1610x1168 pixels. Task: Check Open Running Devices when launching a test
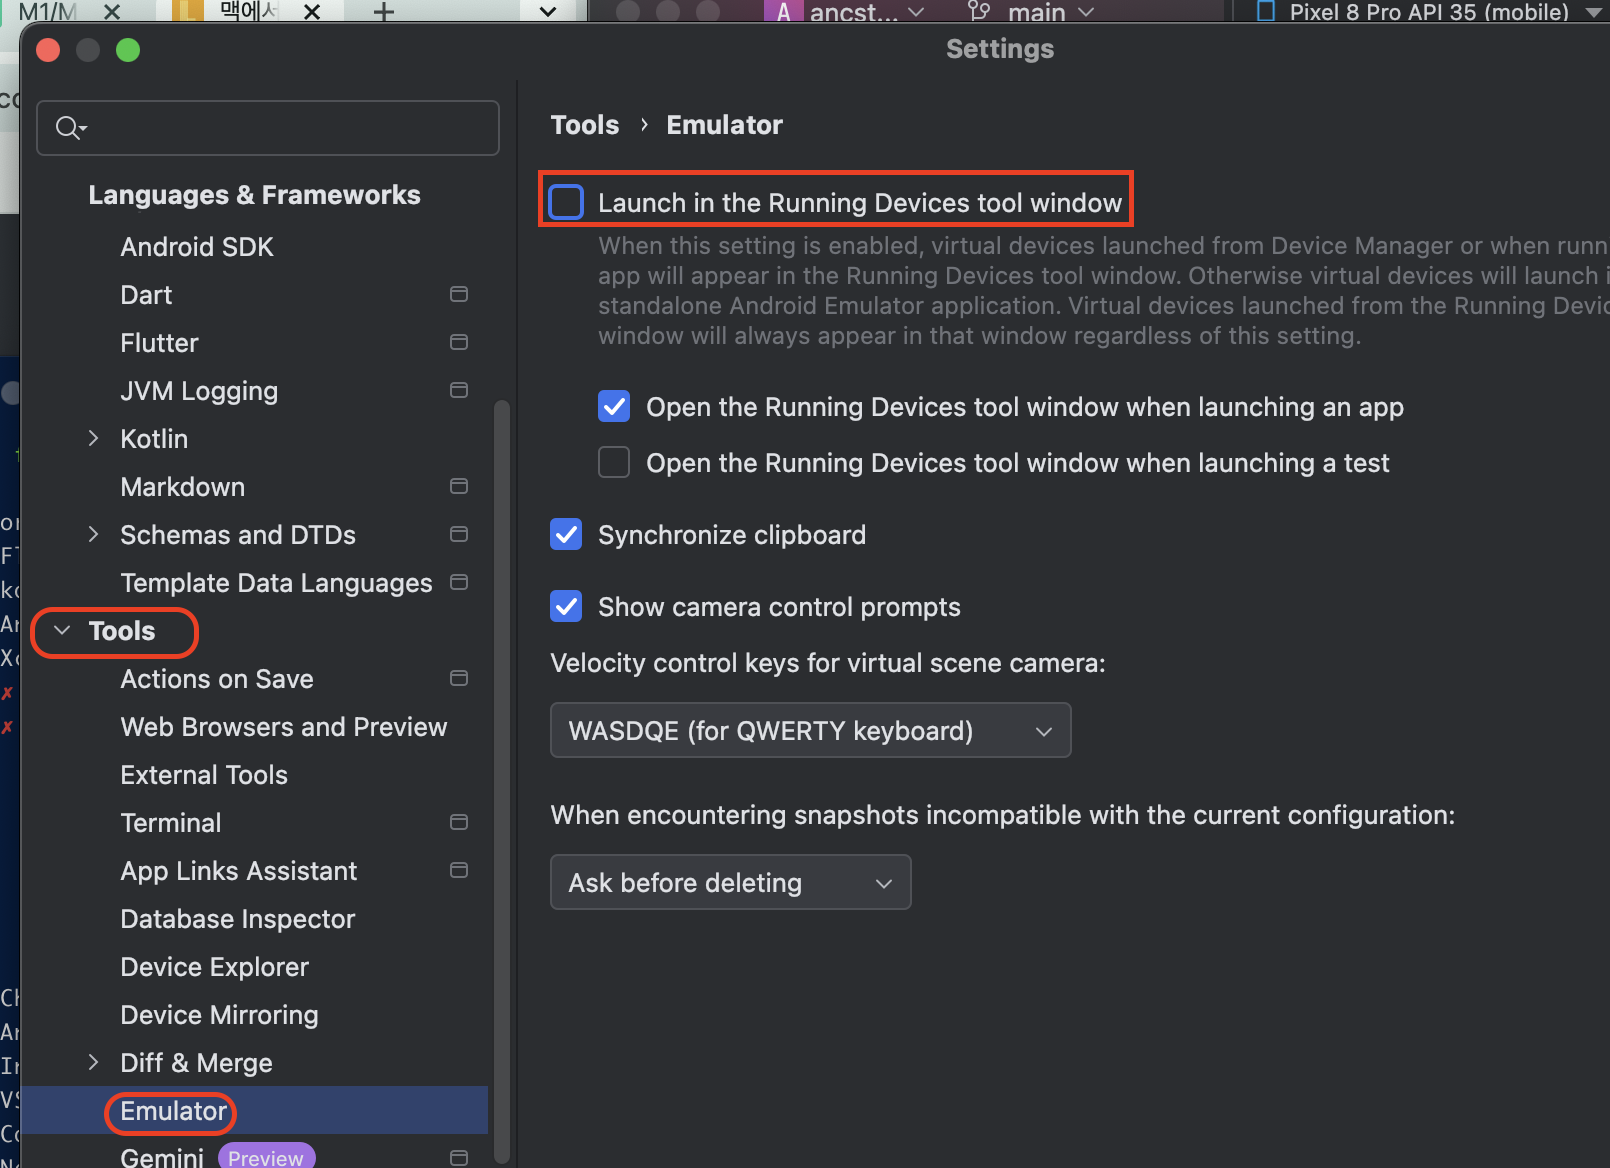[x=614, y=462]
